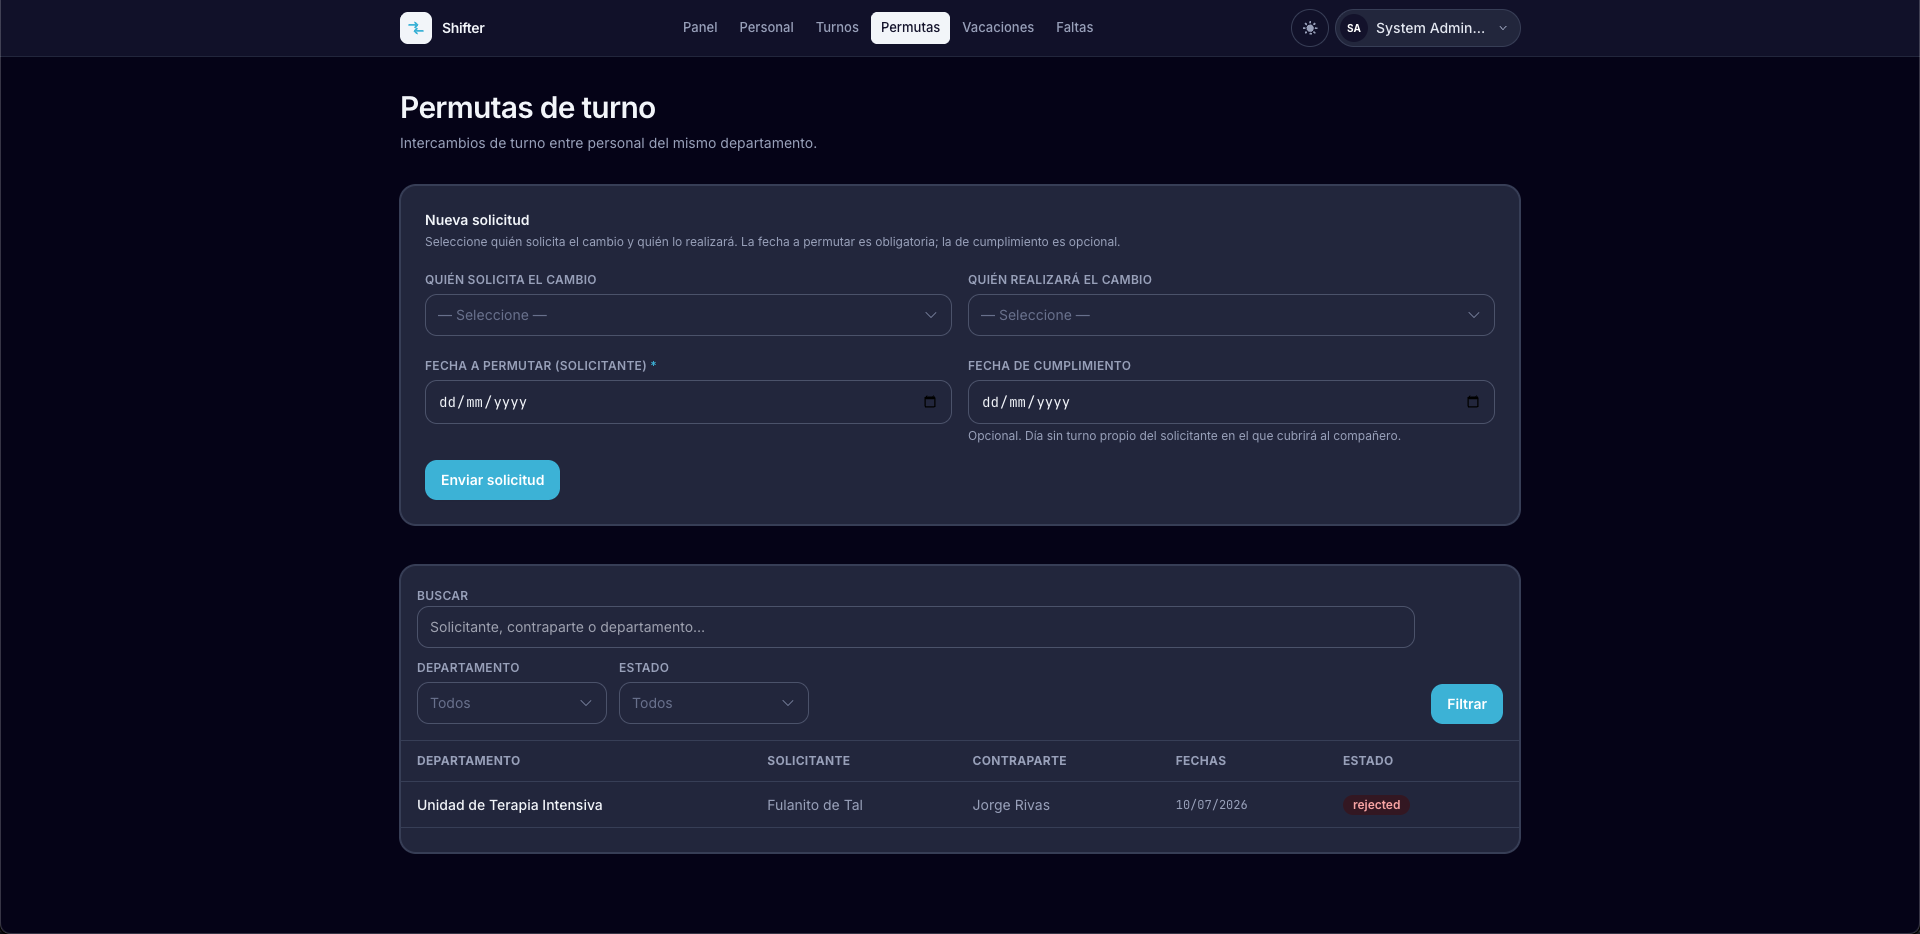Click the Departamento column header in table
The width and height of the screenshot is (1920, 934).
point(468,761)
